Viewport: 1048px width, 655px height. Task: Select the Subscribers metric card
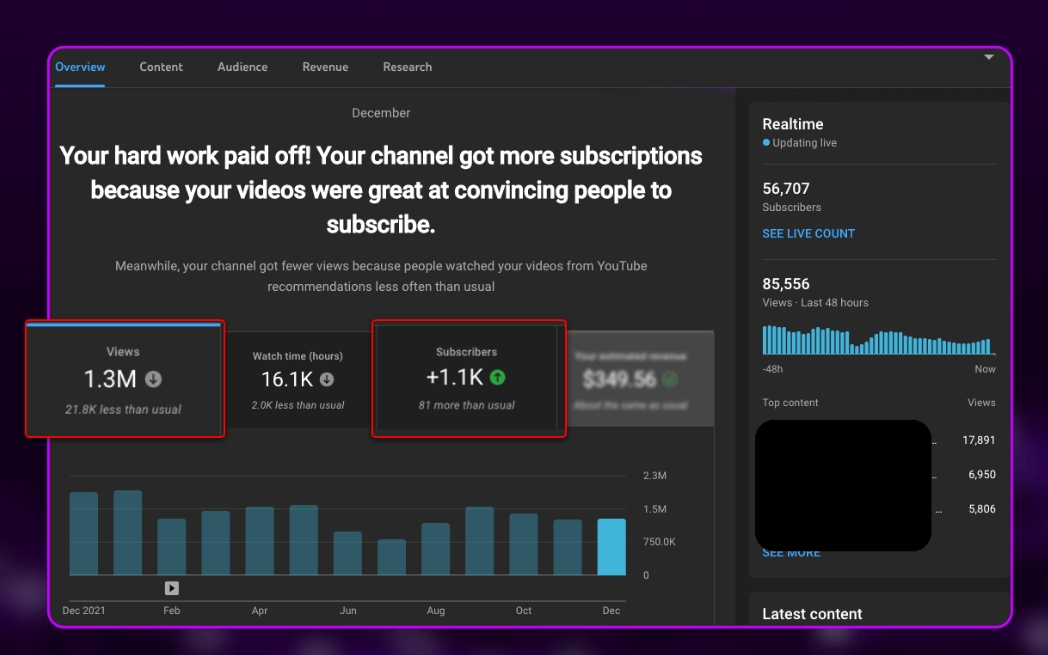468,380
